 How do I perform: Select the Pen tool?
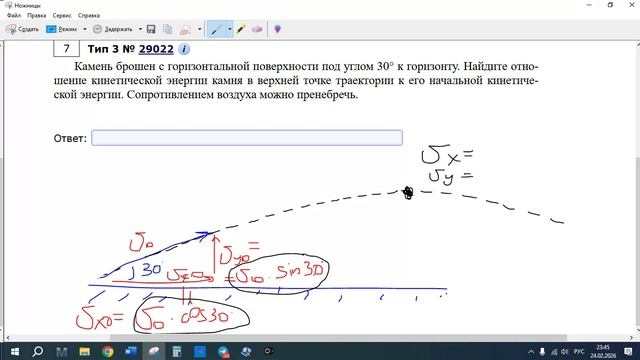click(216, 29)
